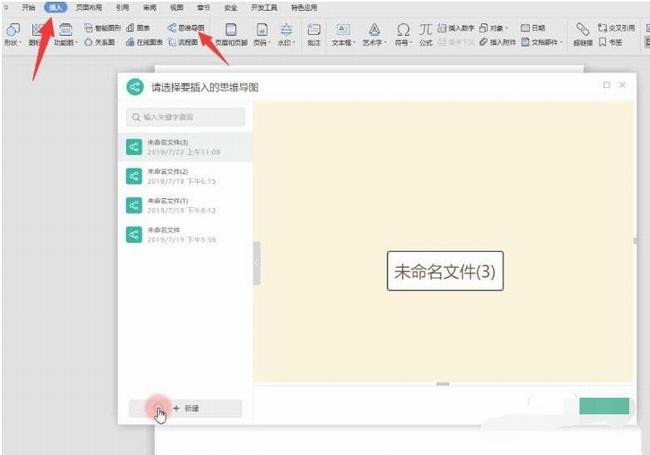Open the 流程图 flowchart tool

pyautogui.click(x=183, y=43)
